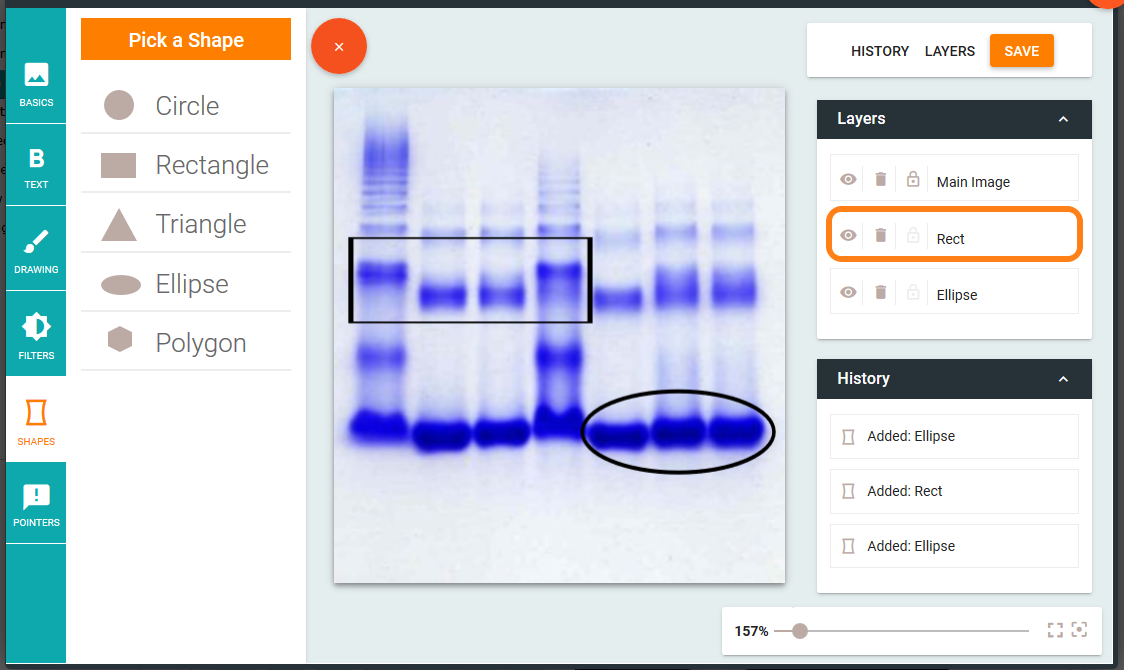The height and width of the screenshot is (670, 1124).
Task: Open the Pointers tool panel
Action: point(36,504)
